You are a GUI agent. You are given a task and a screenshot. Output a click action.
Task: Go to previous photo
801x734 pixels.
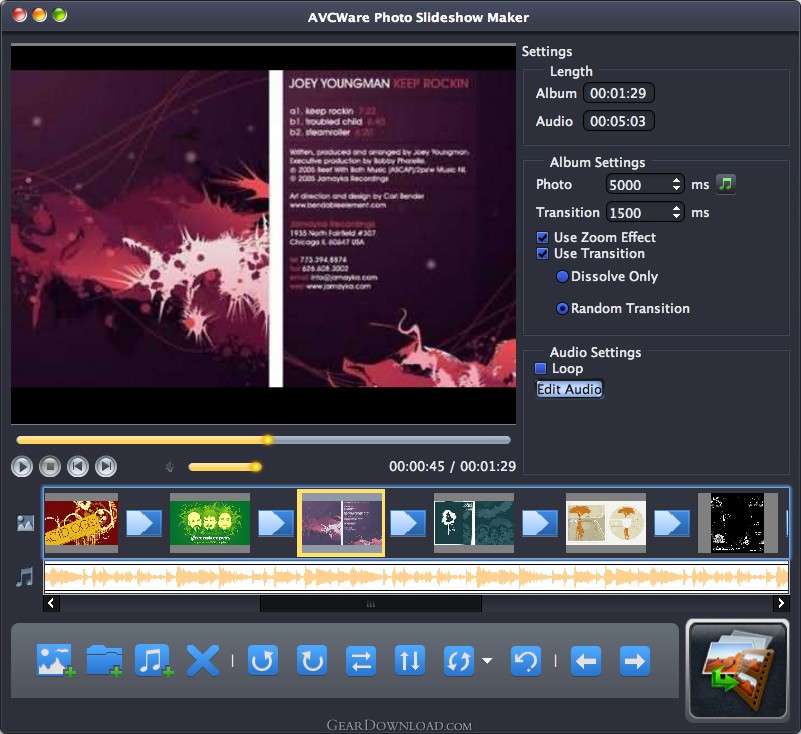(x=78, y=466)
